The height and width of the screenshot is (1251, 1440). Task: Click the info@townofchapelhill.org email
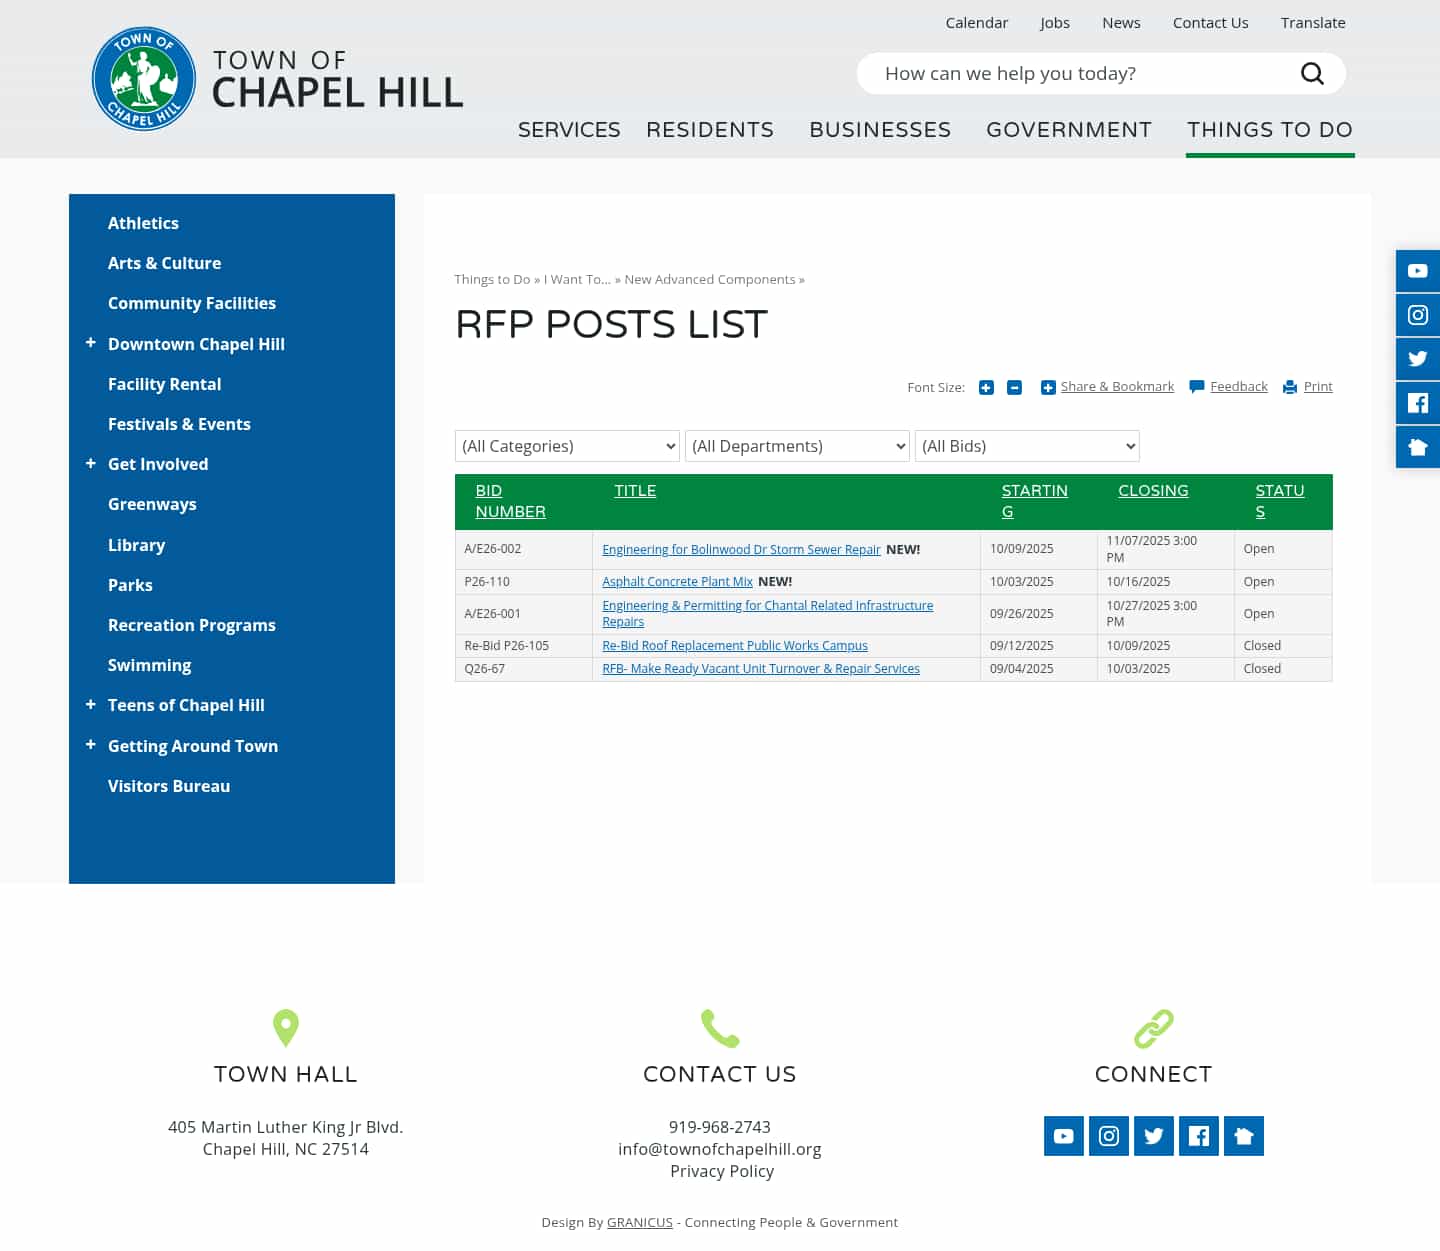720,1149
